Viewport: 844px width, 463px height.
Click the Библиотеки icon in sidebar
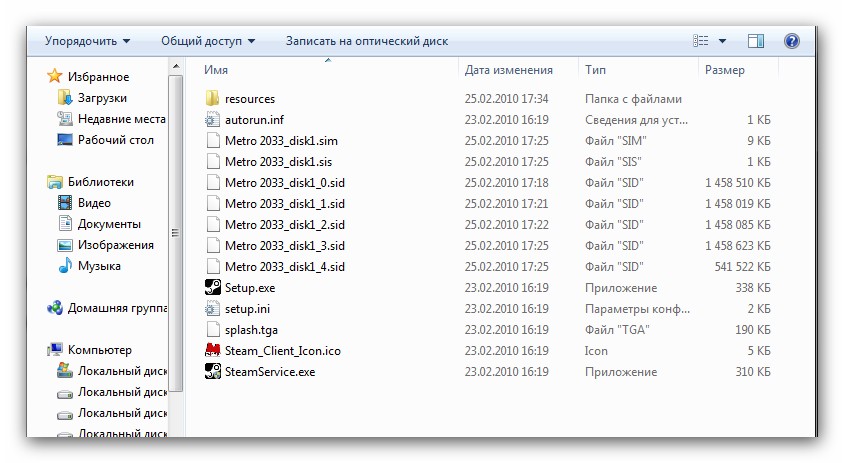tap(54, 182)
